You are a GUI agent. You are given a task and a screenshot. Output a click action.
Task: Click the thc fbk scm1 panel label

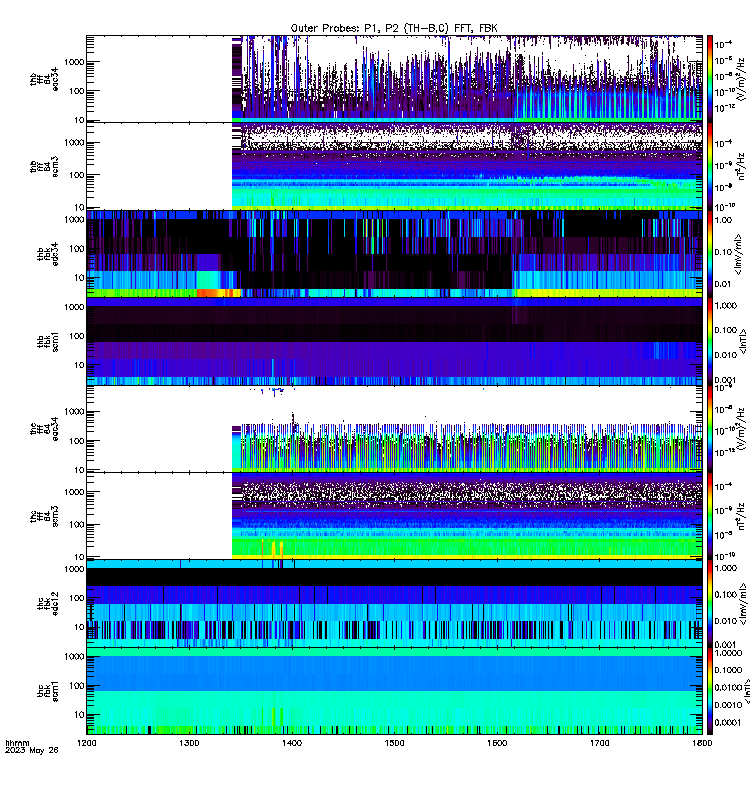pyautogui.click(x=47, y=691)
